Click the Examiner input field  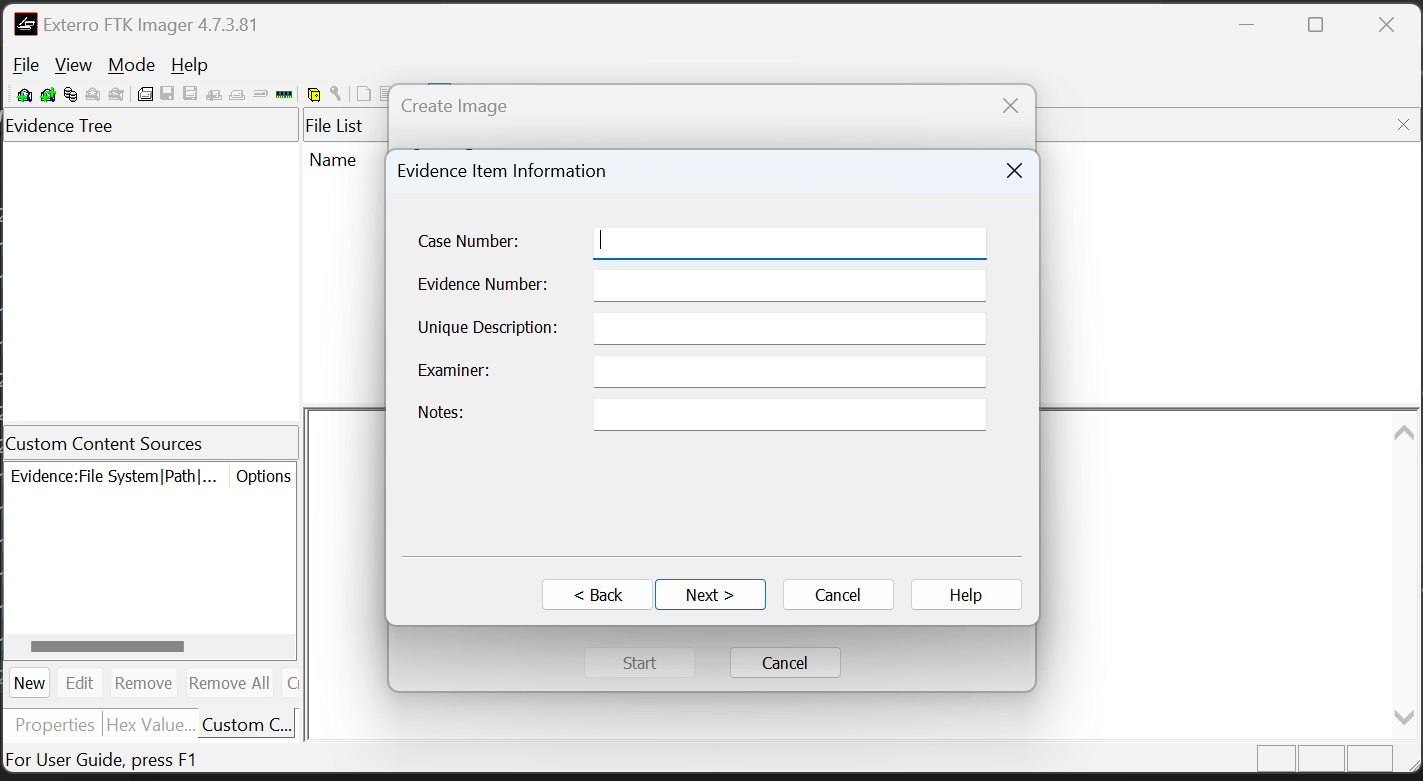pyautogui.click(x=790, y=371)
